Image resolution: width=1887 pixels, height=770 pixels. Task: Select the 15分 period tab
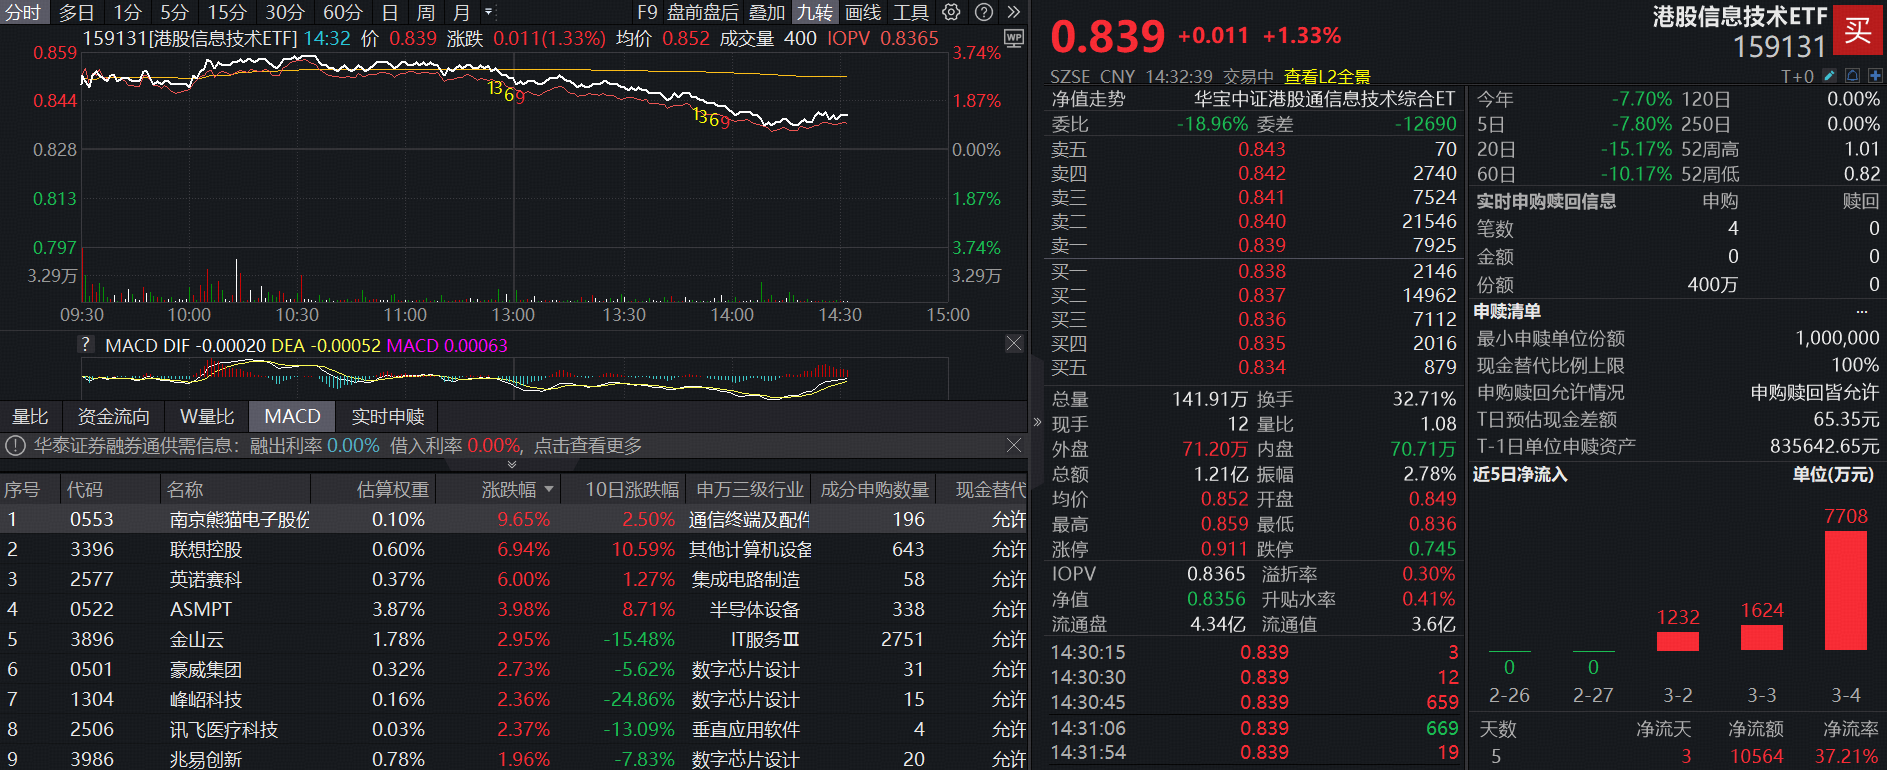pos(226,12)
